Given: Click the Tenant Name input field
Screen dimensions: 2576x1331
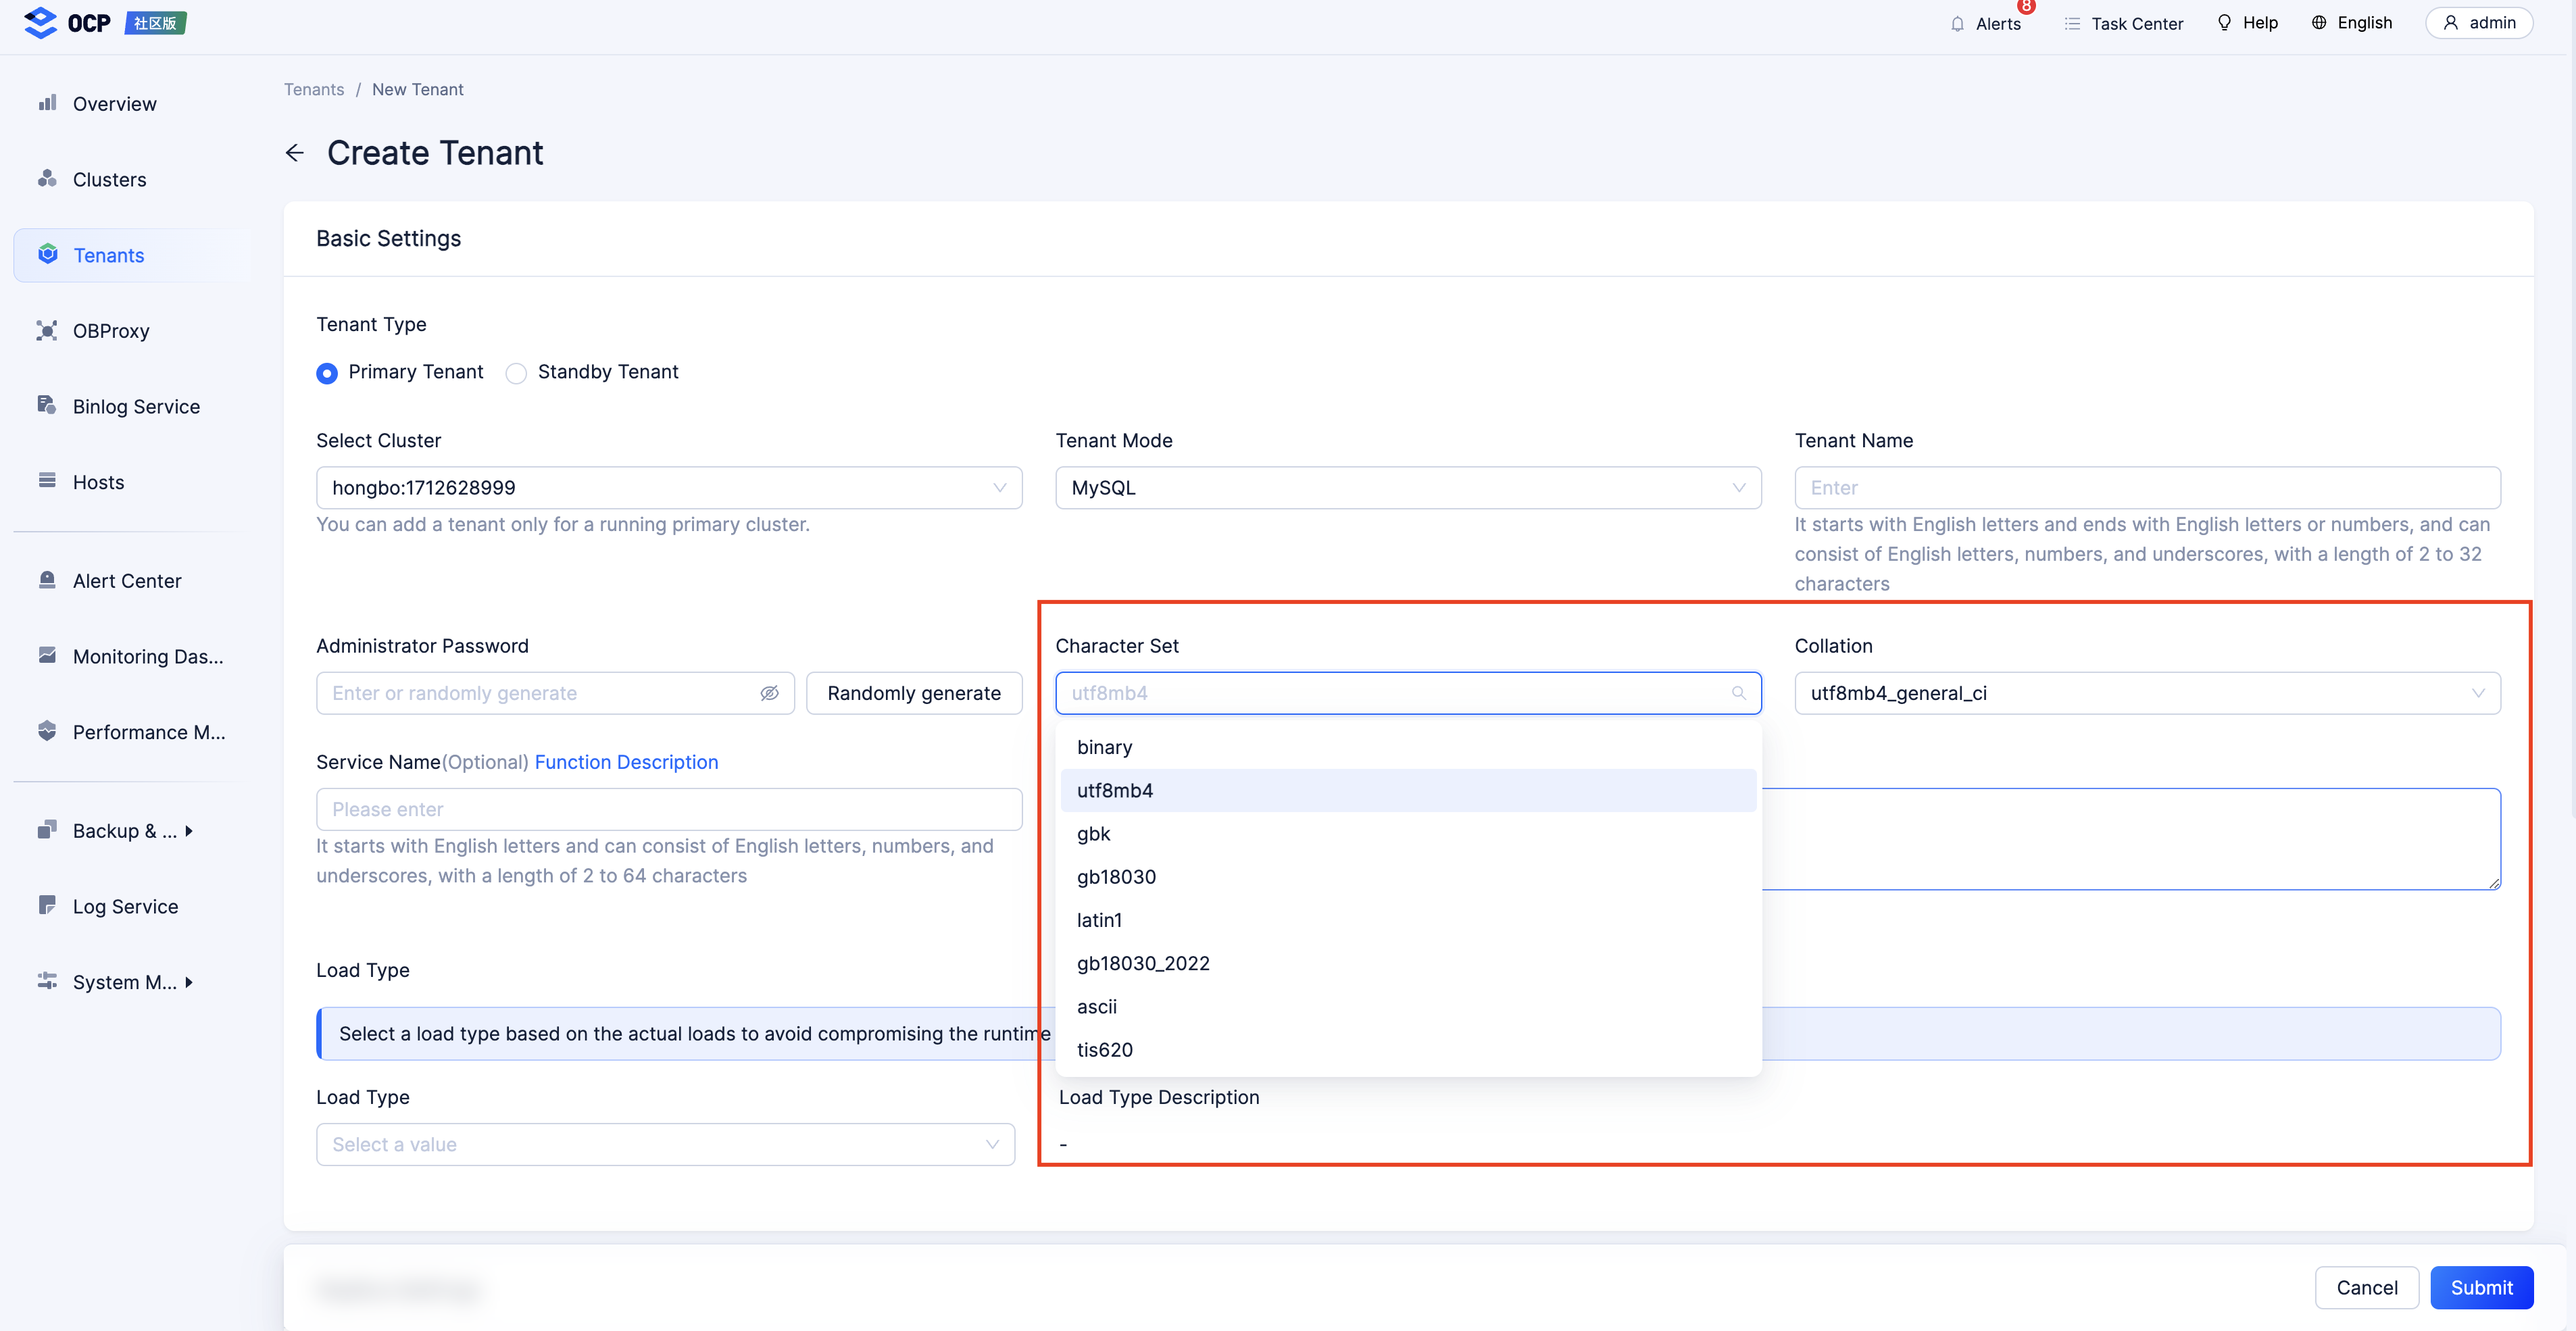Looking at the screenshot, I should coord(2147,488).
